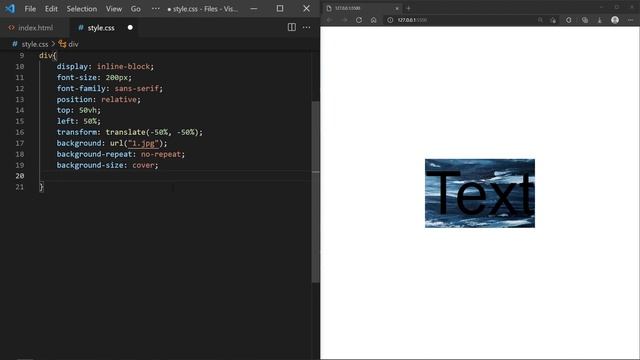
Task: Click the browser extension icon left of Collections
Action: (569, 20)
